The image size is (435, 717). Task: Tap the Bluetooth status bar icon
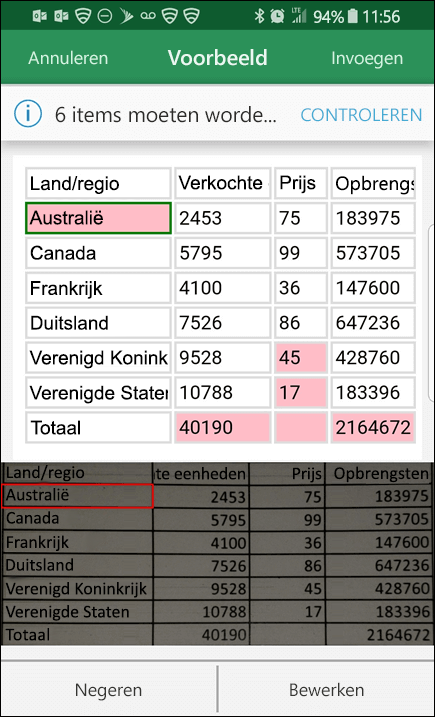click(259, 17)
